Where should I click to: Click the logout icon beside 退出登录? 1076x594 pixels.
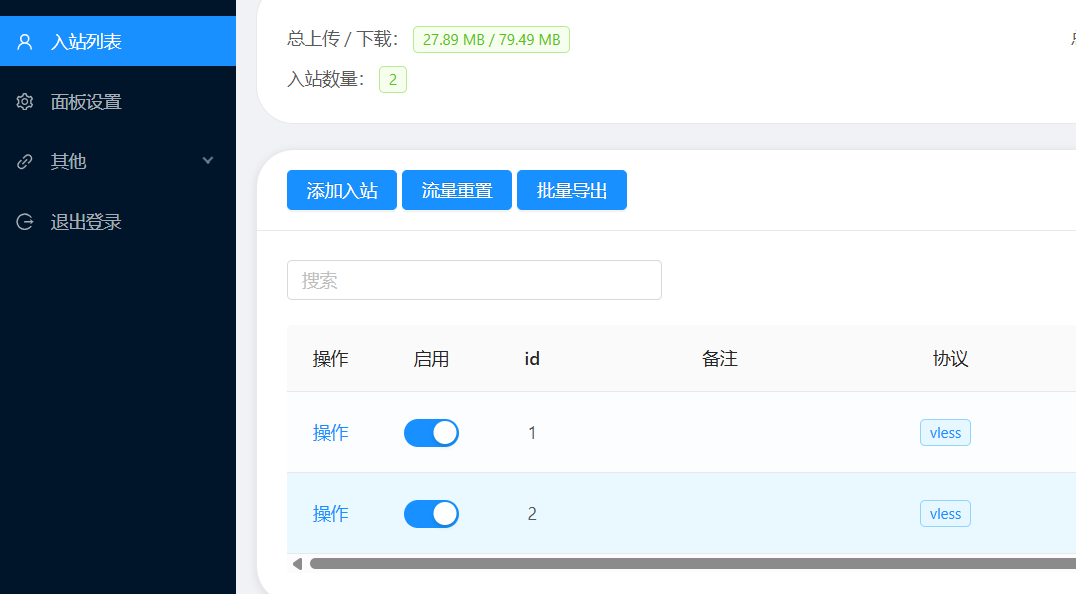click(x=25, y=222)
